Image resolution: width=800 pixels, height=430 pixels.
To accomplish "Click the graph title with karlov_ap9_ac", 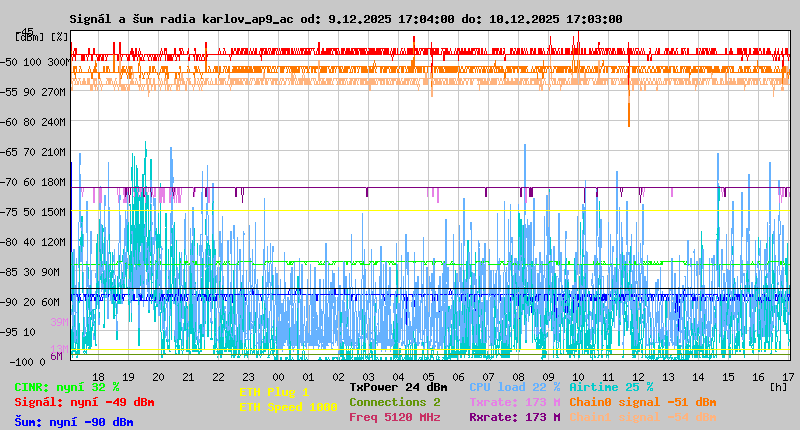I will pyautogui.click(x=345, y=19).
